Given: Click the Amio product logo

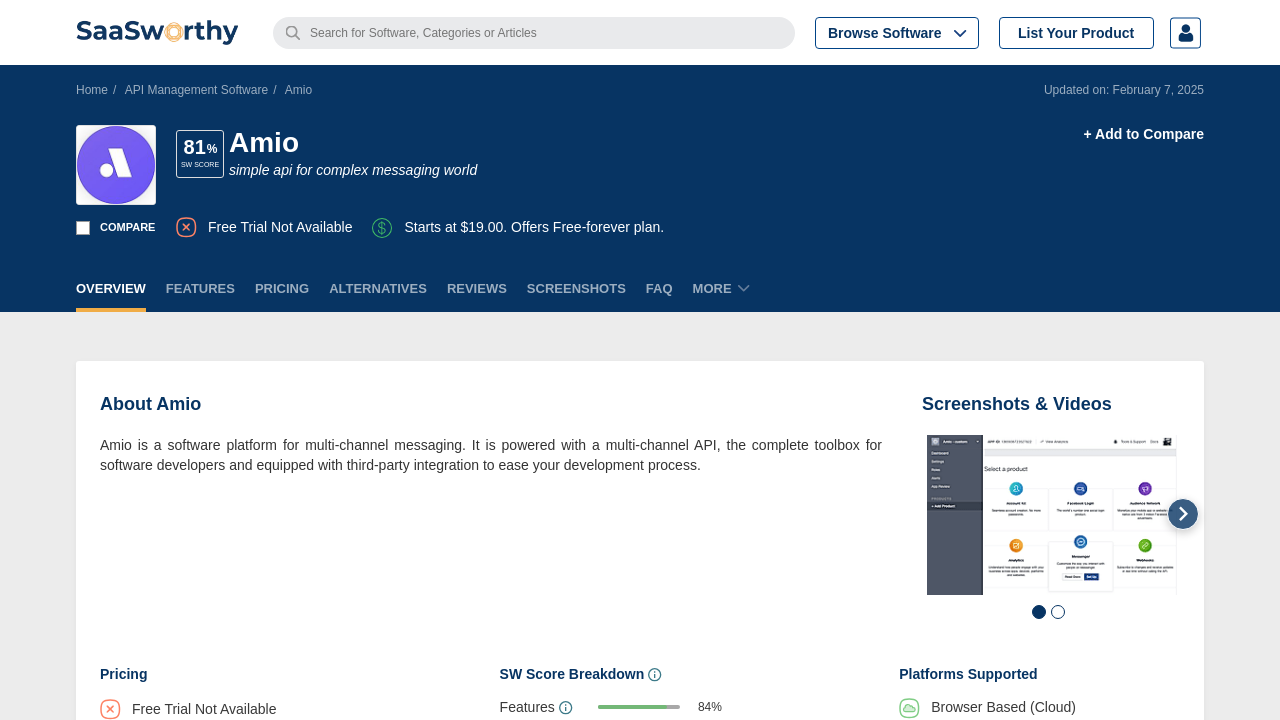Looking at the screenshot, I should (x=116, y=165).
